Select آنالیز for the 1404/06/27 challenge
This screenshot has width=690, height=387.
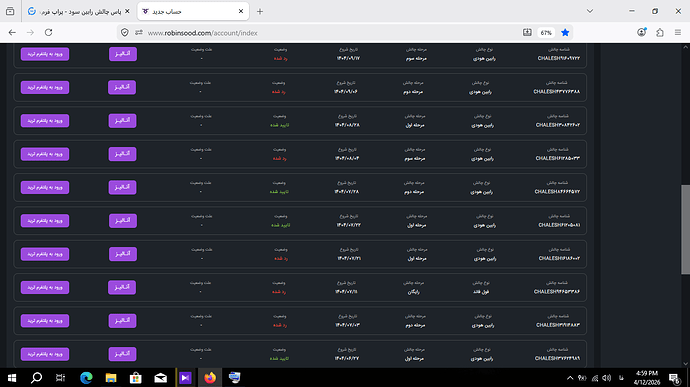click(122, 354)
